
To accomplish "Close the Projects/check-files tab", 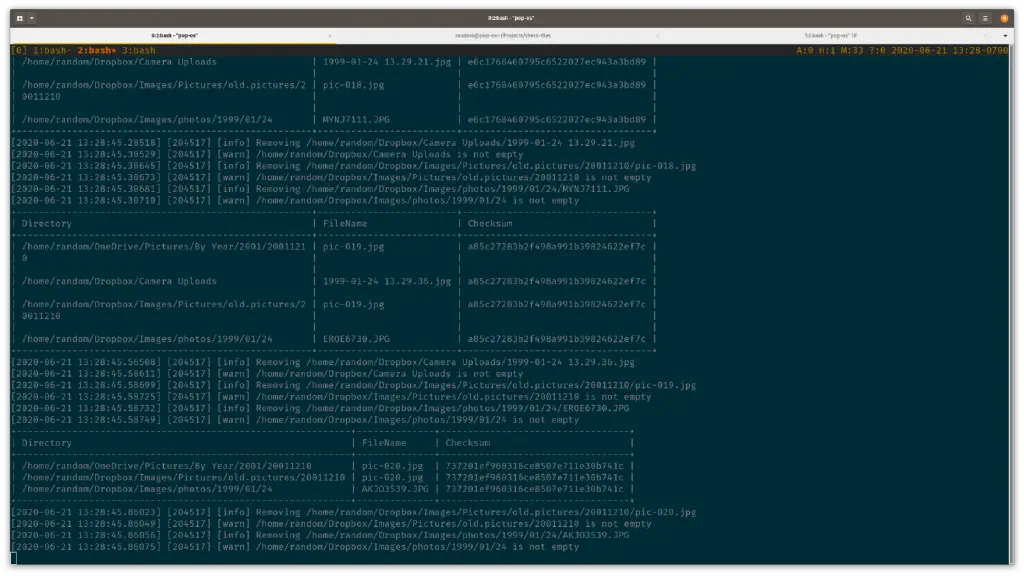I will click(657, 36).
